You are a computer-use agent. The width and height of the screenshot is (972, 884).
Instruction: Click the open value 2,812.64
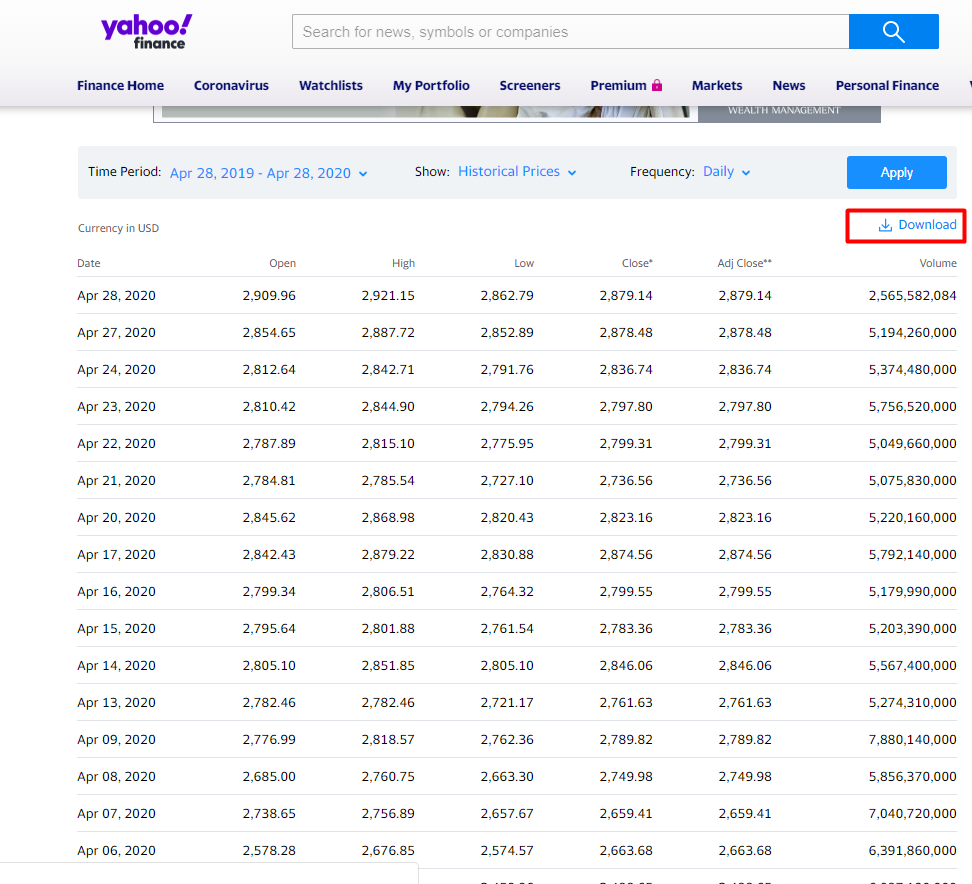[269, 370]
